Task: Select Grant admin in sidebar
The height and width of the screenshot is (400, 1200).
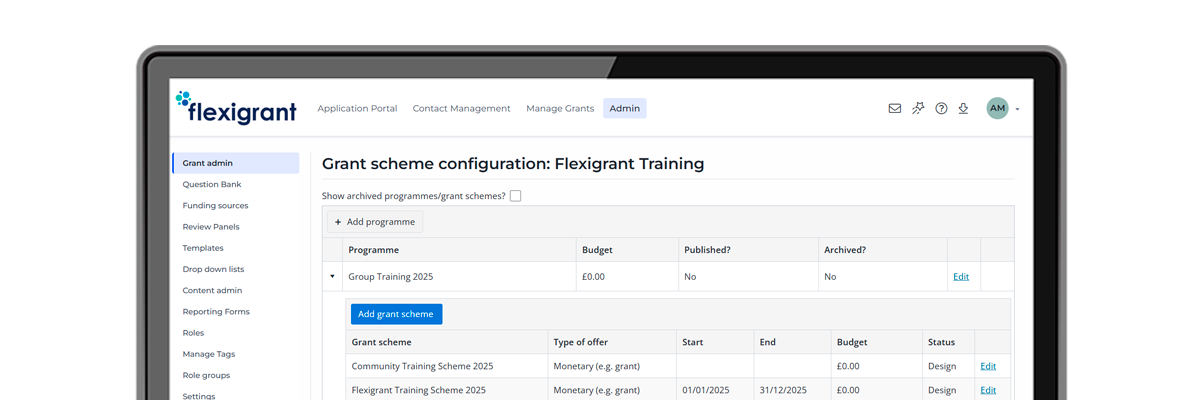Action: 236,163
